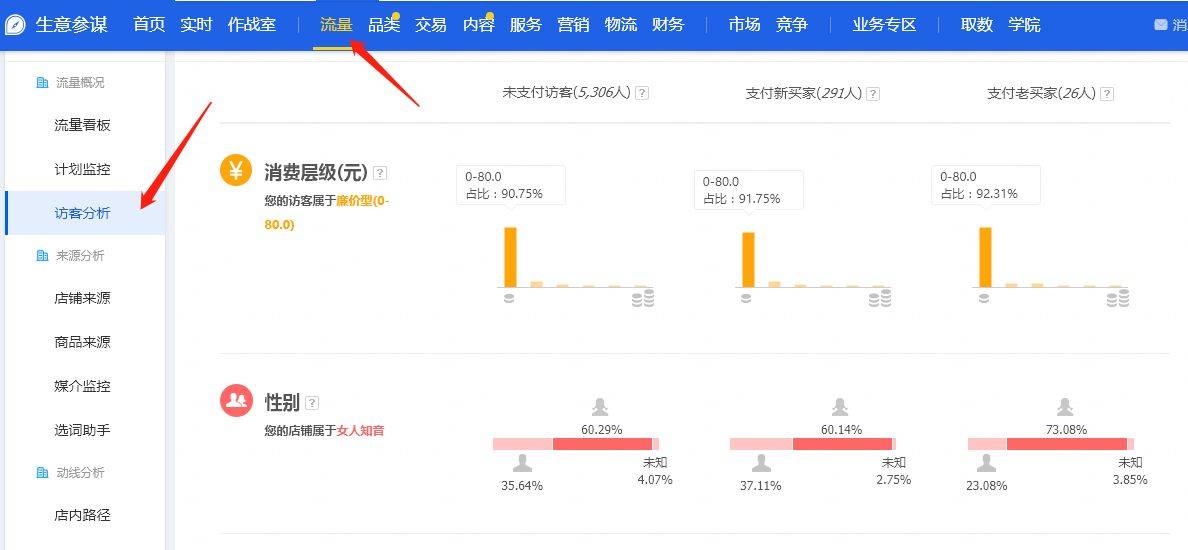Click the red female segment of 支付老买家 gender bar
The image size is (1188, 550).
(1066, 444)
